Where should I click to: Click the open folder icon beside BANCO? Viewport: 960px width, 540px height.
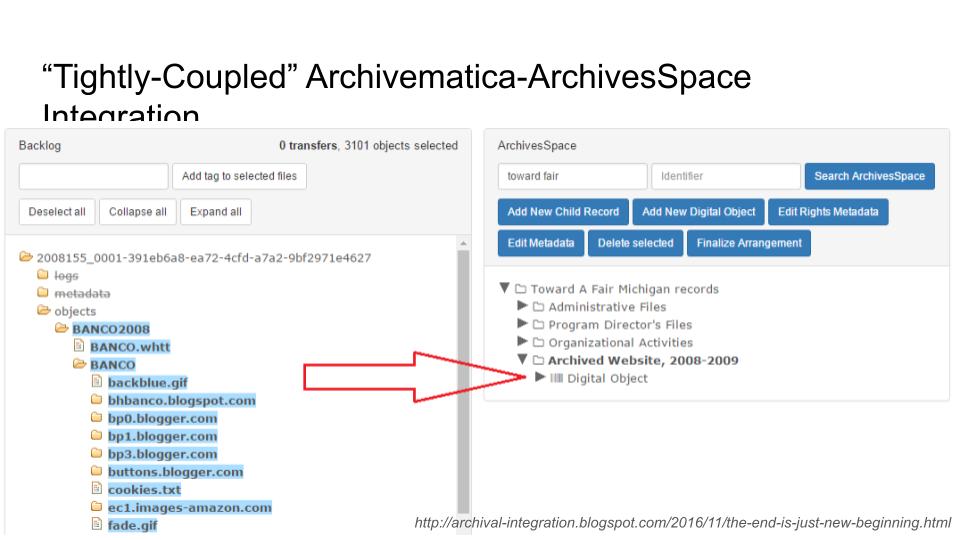pos(79,364)
